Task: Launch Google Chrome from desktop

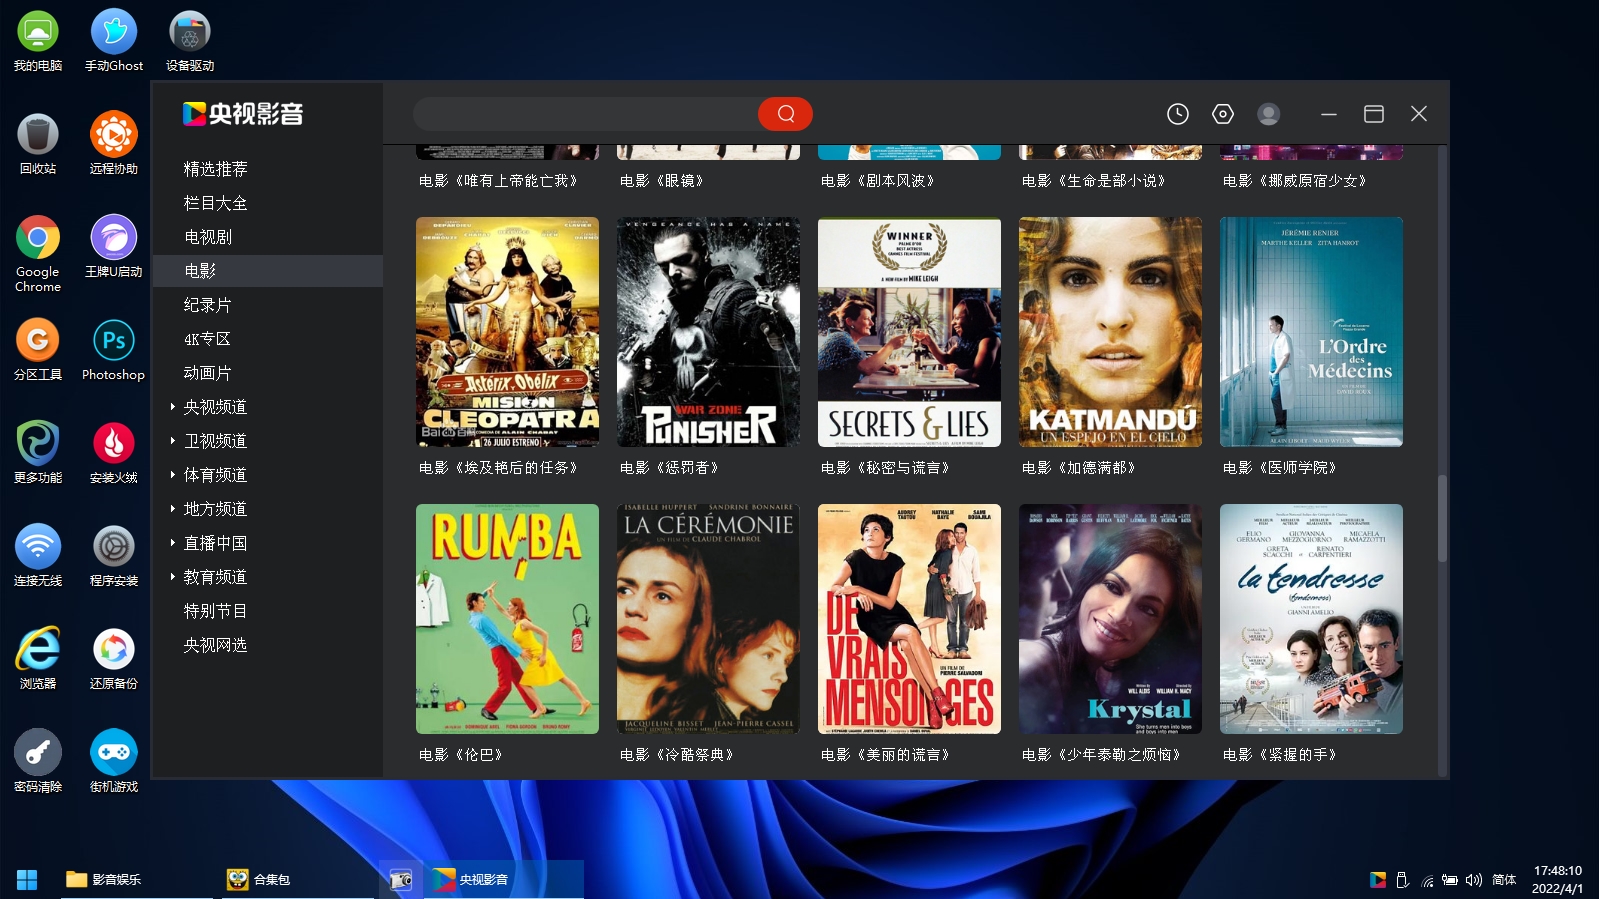Action: pyautogui.click(x=38, y=254)
